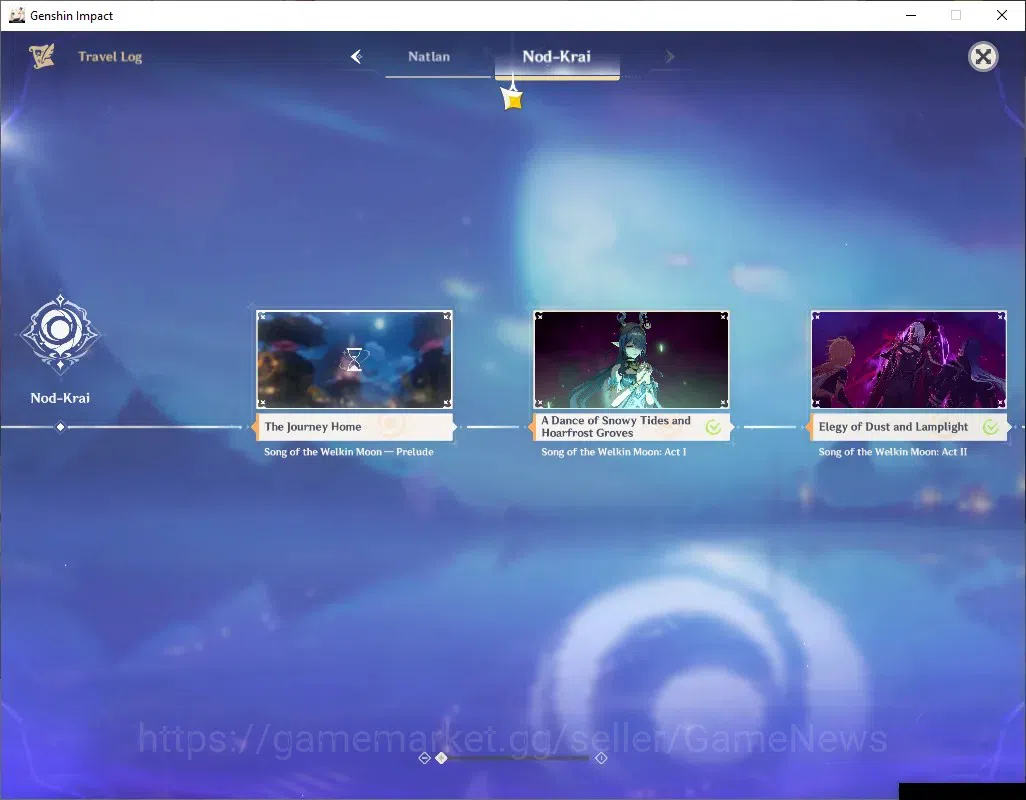1026x800 pixels.
Task: Click A Dance of Snowy Tides and Hoarfrost Groves label
Action: click(631, 427)
